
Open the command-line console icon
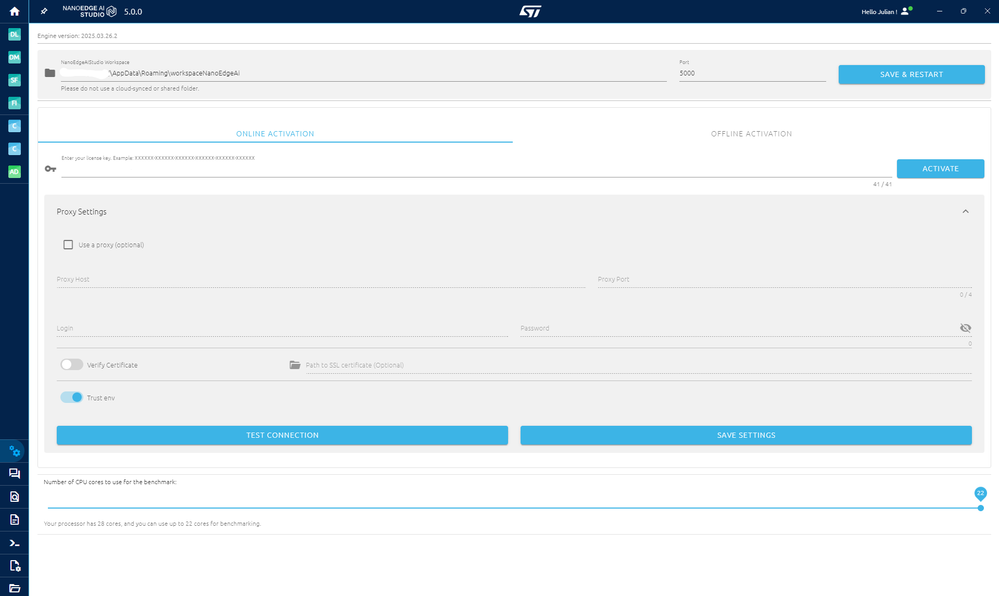pyautogui.click(x=14, y=543)
